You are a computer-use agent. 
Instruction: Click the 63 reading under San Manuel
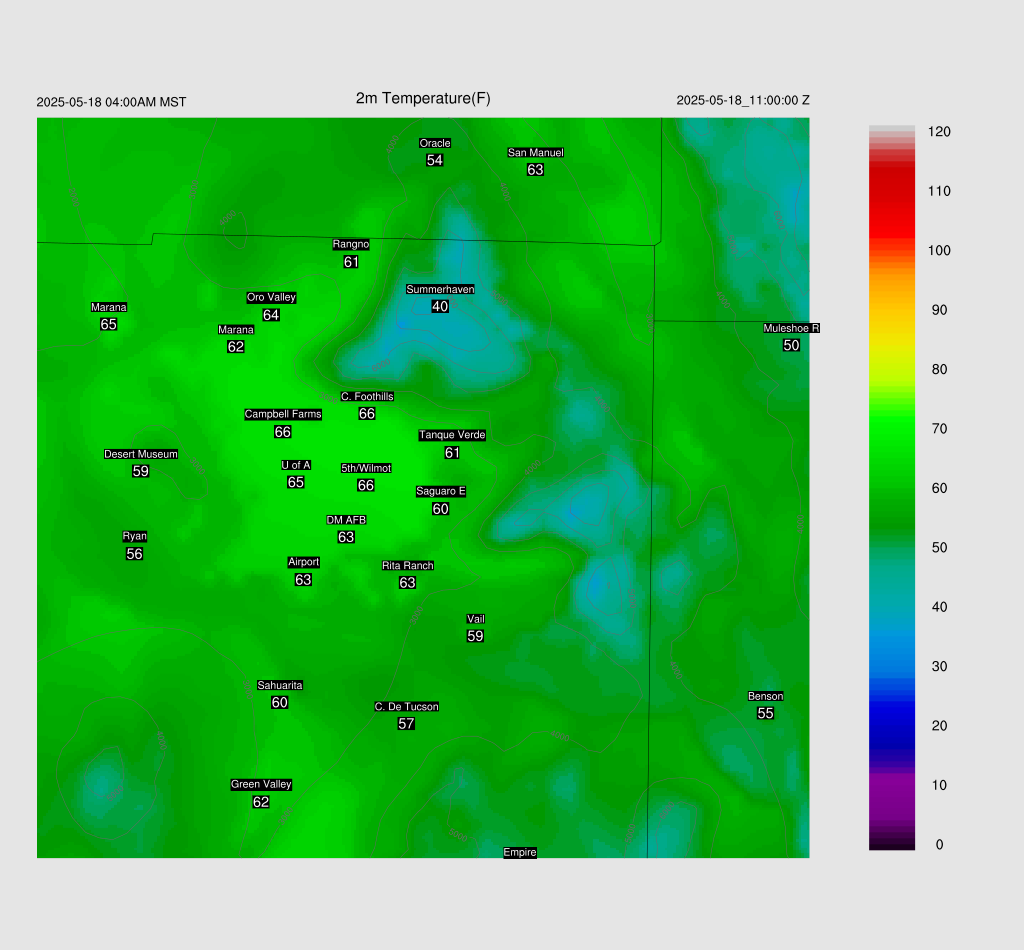pyautogui.click(x=536, y=170)
